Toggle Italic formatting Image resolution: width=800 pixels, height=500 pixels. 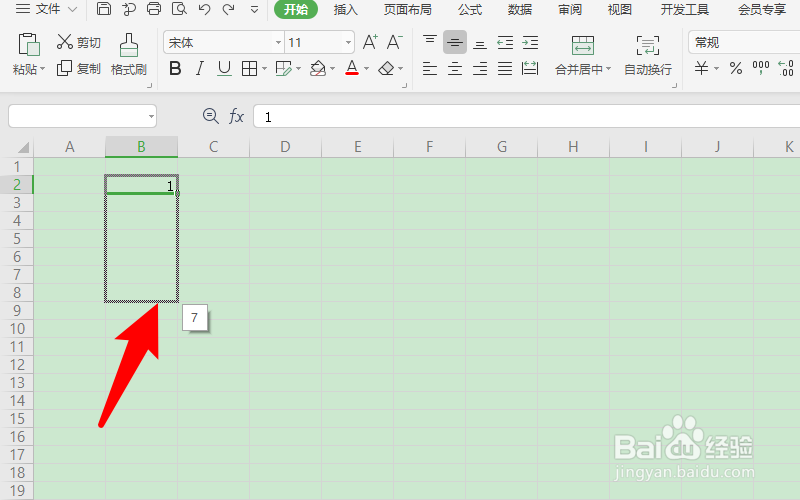click(x=199, y=68)
